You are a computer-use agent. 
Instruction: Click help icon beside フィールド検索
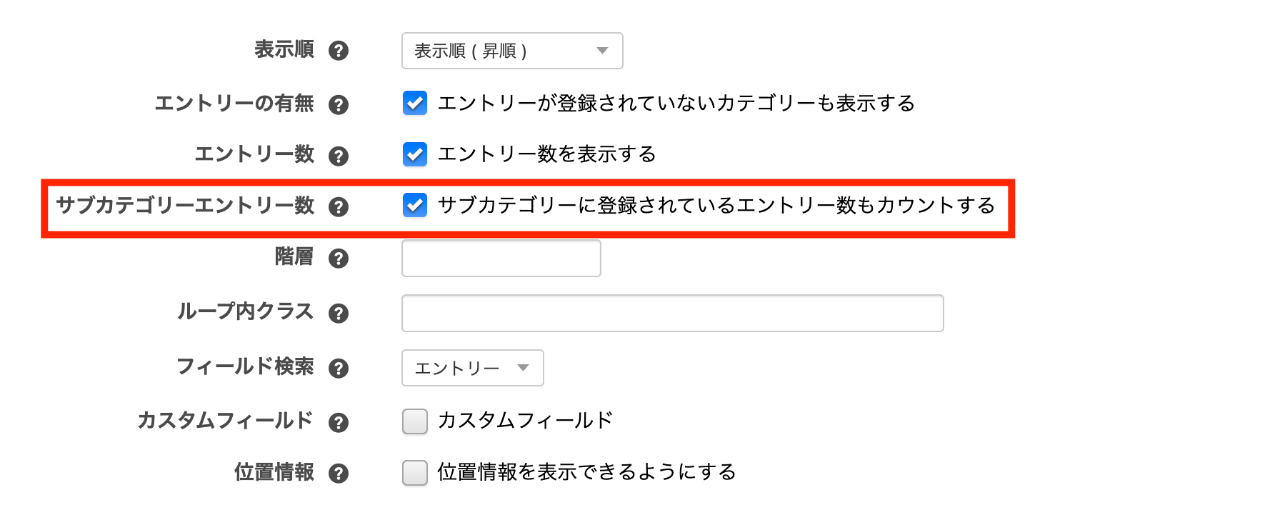coord(339,368)
